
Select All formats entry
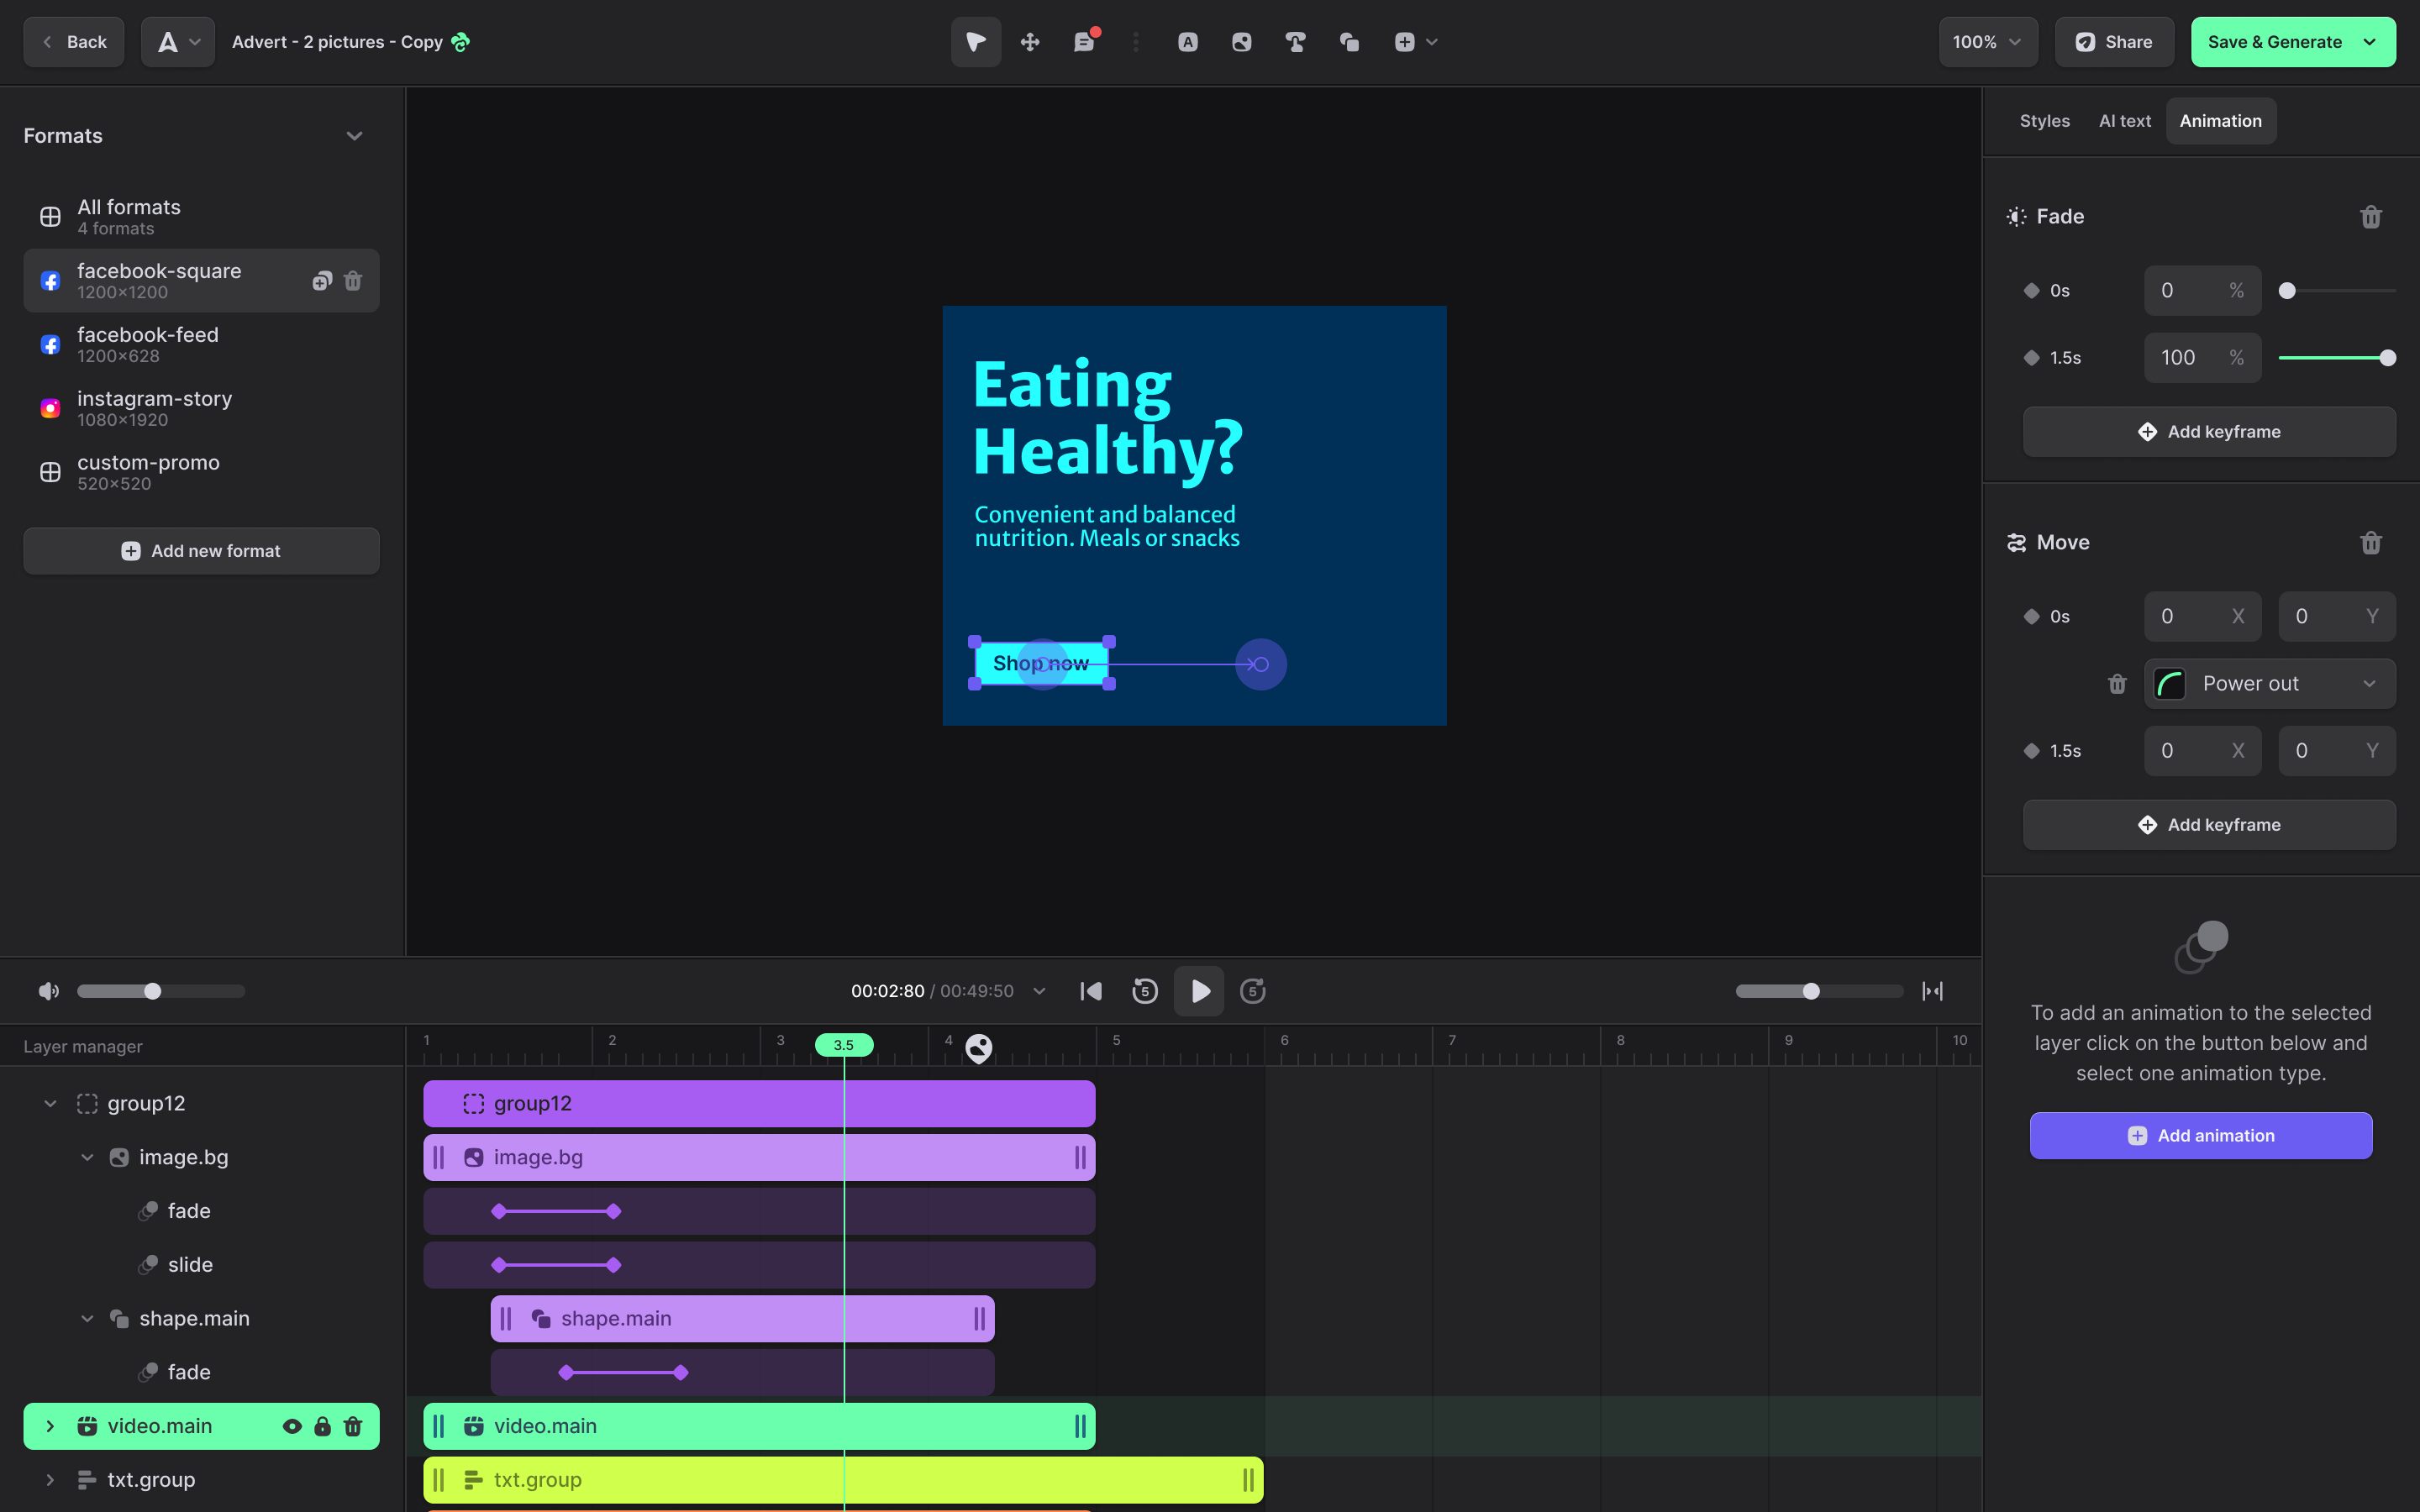click(201, 217)
